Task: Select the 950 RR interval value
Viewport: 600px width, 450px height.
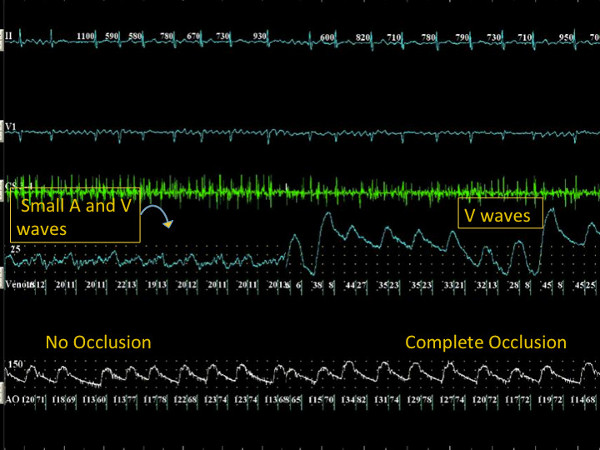Action: coord(566,38)
